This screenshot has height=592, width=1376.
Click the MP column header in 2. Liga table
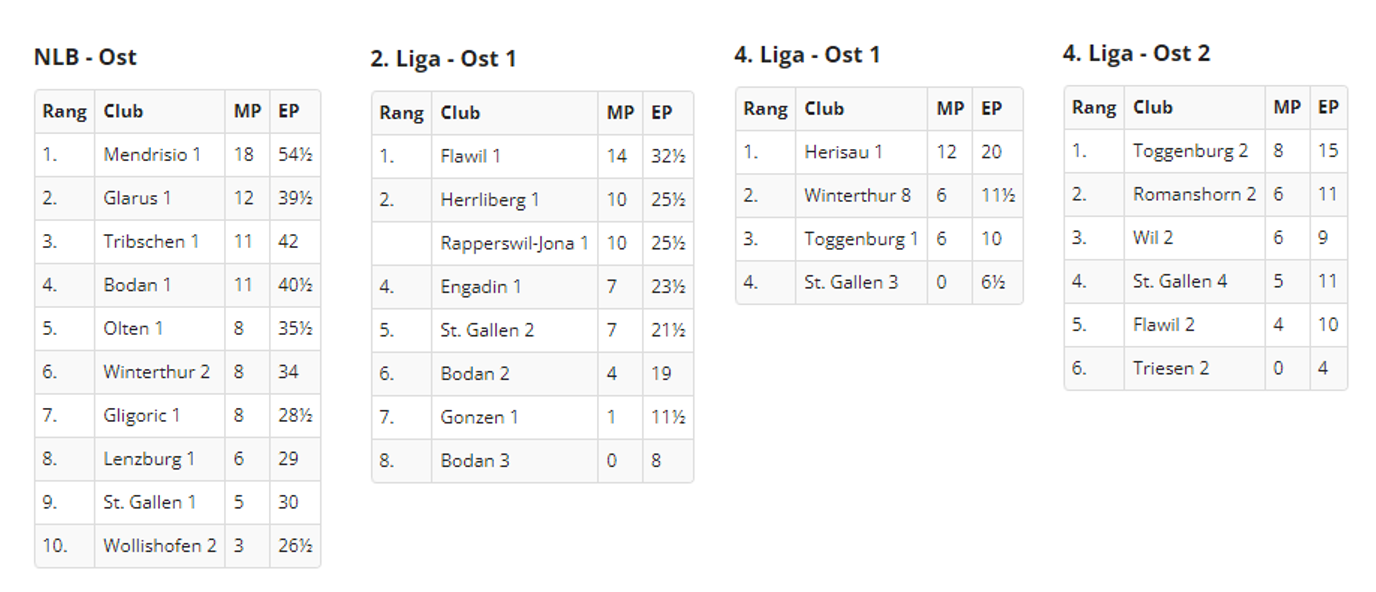click(x=620, y=113)
